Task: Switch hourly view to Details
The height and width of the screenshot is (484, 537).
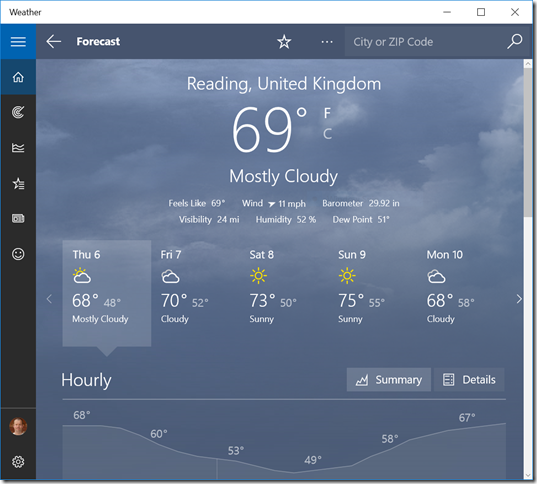Action: coord(469,380)
